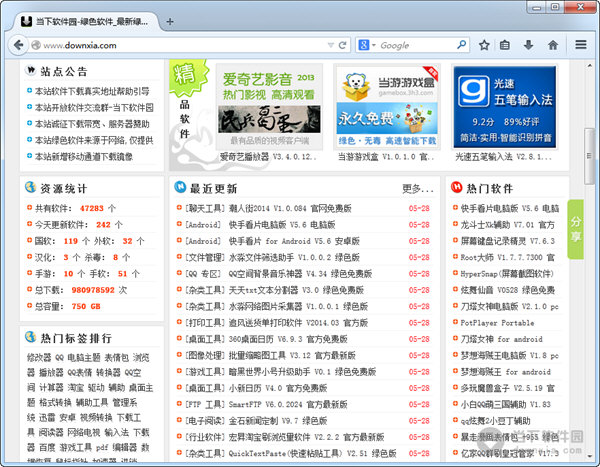This screenshot has height=467, width=600.
Task: Click the search magnifier icon
Action: coord(461,45)
